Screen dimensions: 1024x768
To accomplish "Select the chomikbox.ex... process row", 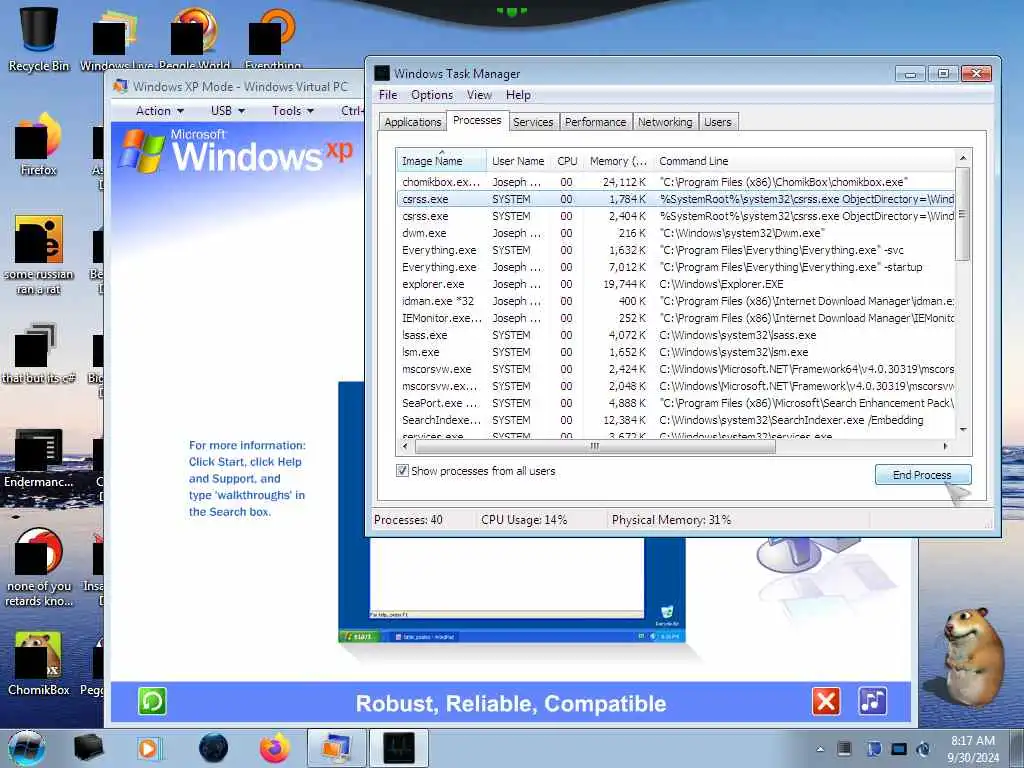I will pos(676,182).
